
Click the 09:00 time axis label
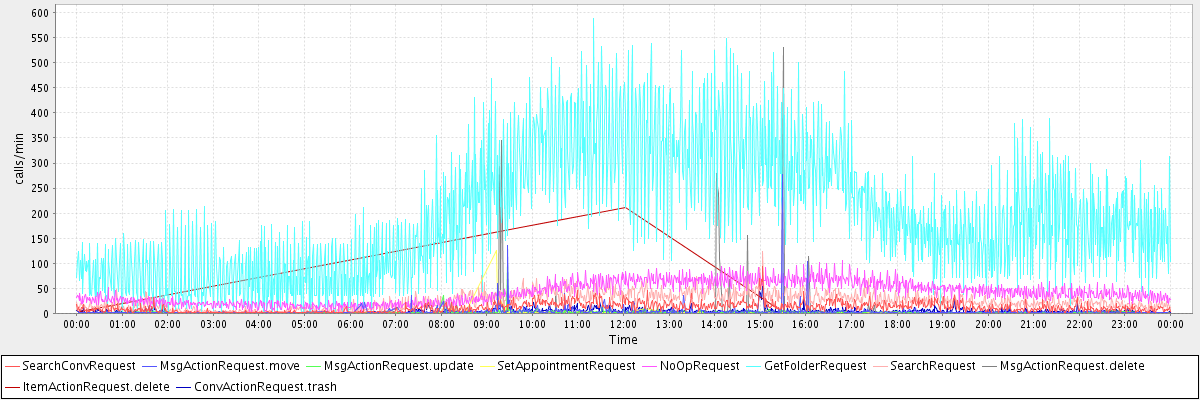[487, 324]
